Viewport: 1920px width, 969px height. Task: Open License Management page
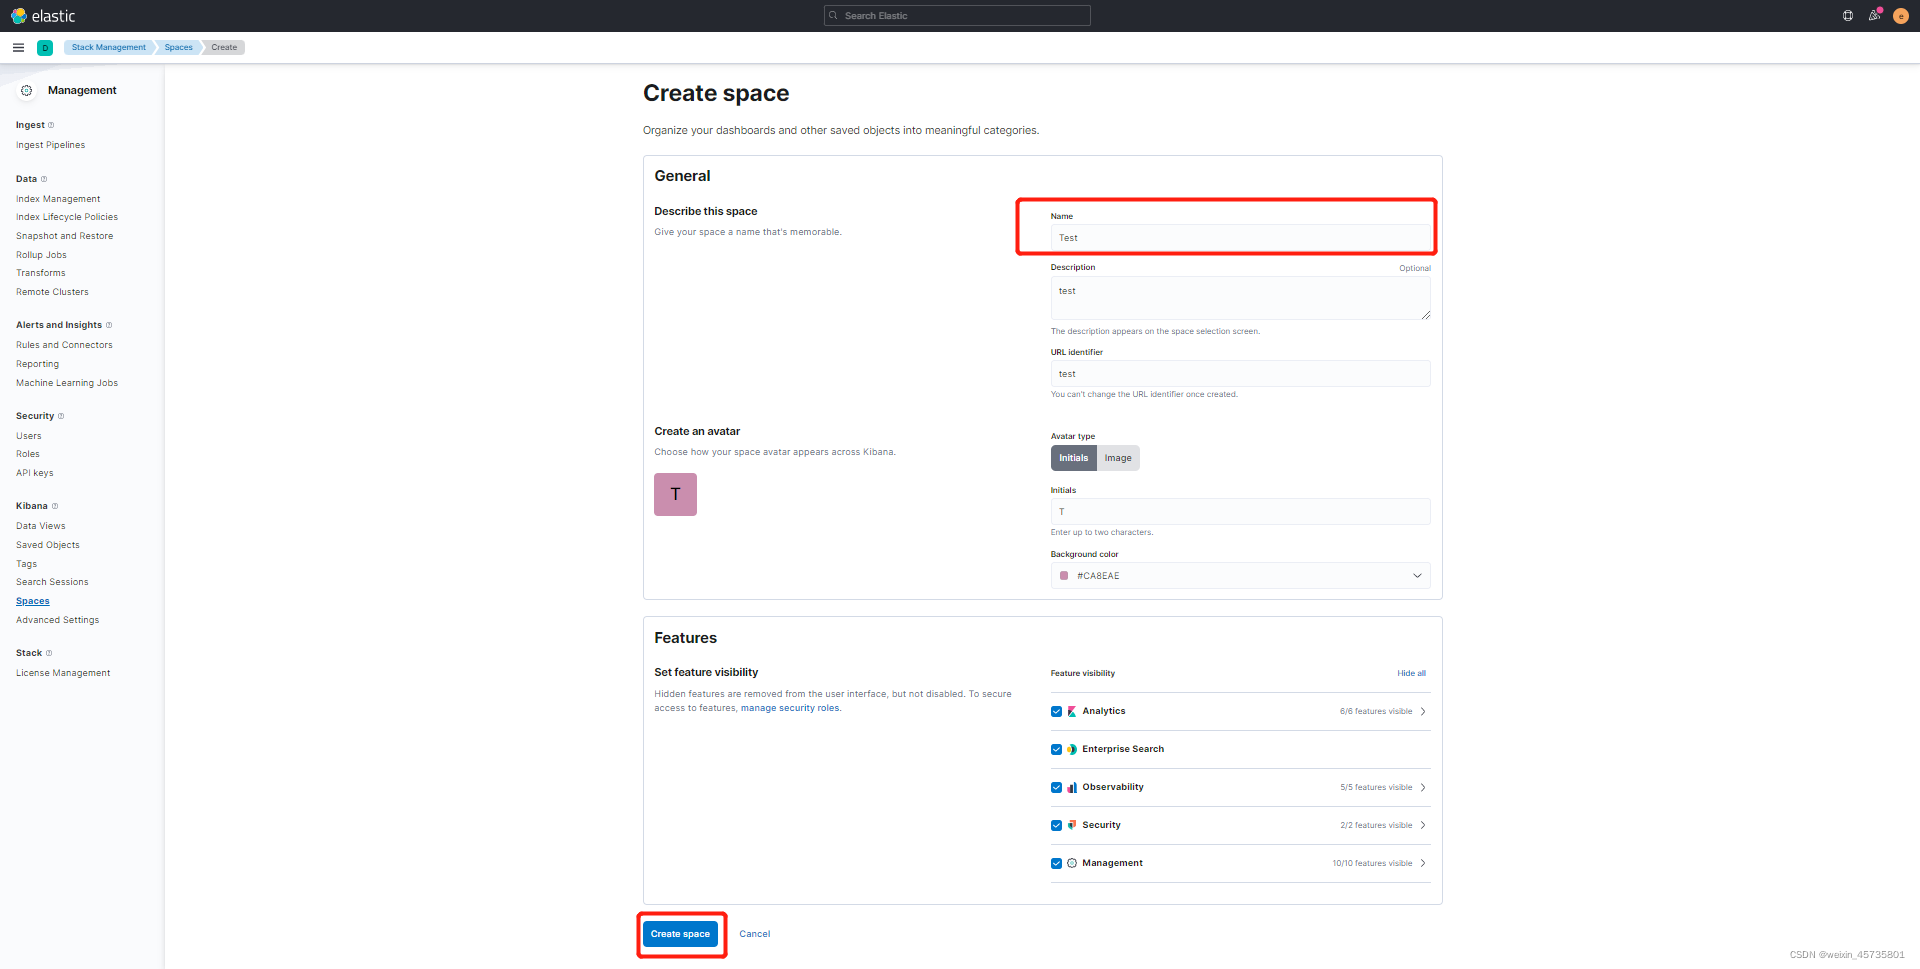coord(63,673)
